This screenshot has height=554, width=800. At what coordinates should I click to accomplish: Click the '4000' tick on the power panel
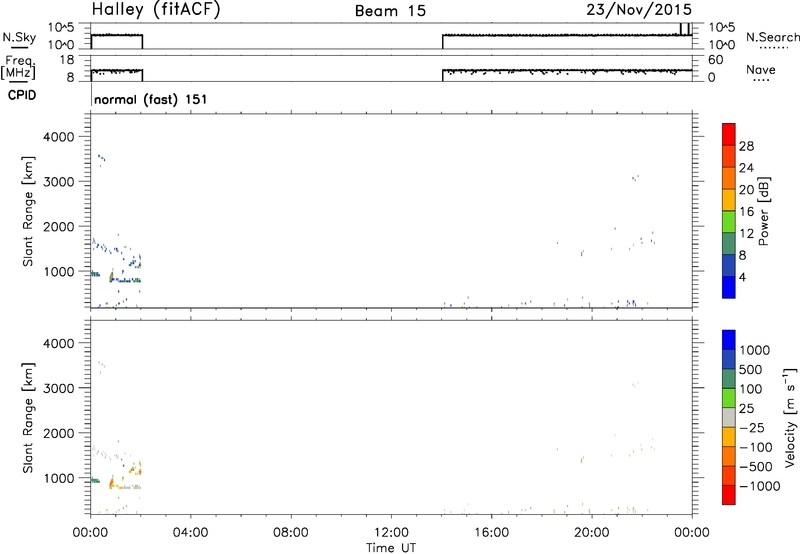tap(59, 137)
